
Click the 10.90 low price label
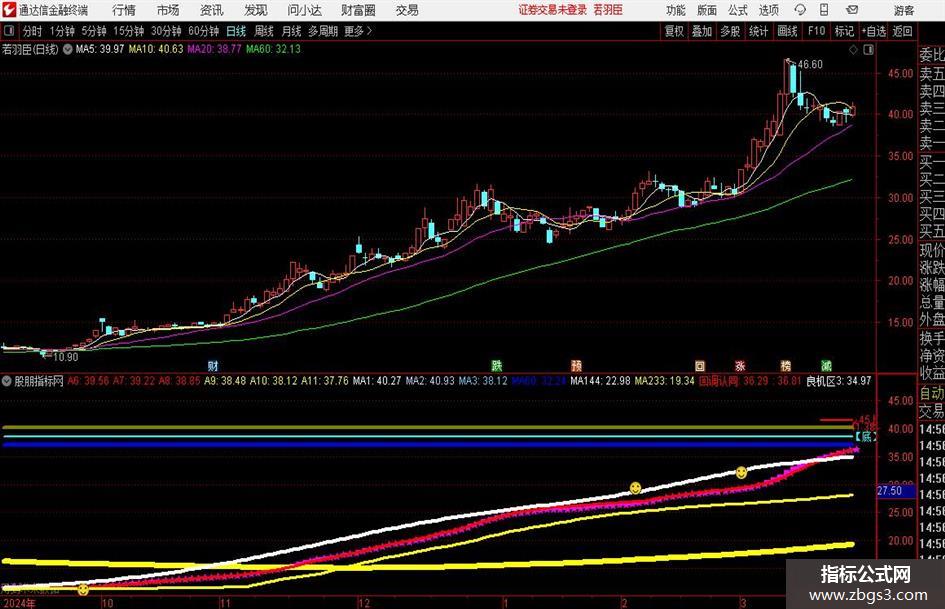pos(66,357)
